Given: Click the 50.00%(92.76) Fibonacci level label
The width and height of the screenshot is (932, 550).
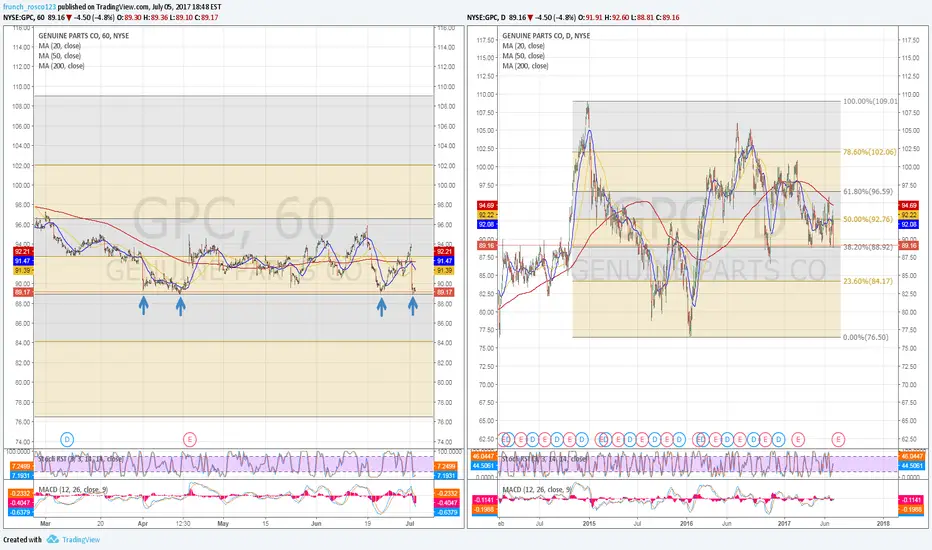Looking at the screenshot, I should pyautogui.click(x=868, y=219).
